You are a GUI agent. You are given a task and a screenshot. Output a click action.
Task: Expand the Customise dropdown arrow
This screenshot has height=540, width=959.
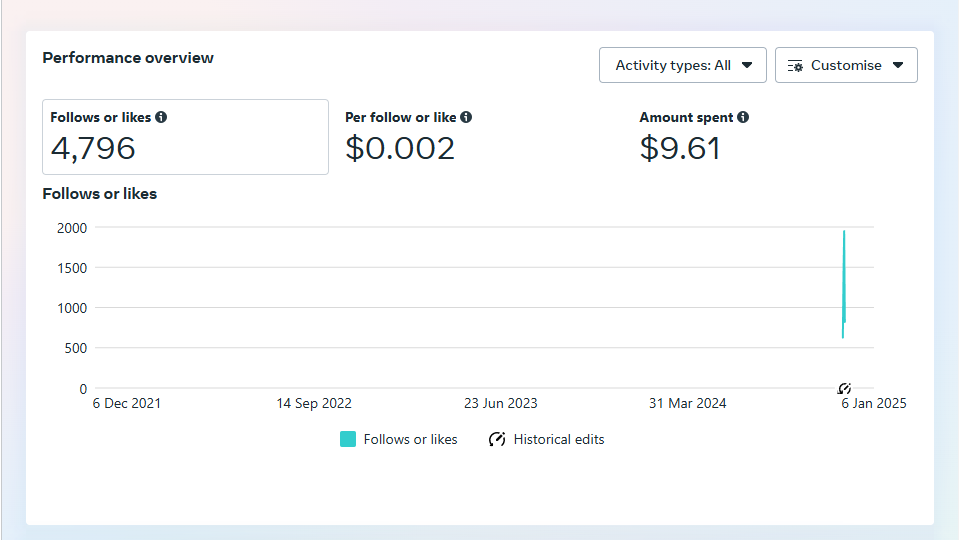(898, 65)
